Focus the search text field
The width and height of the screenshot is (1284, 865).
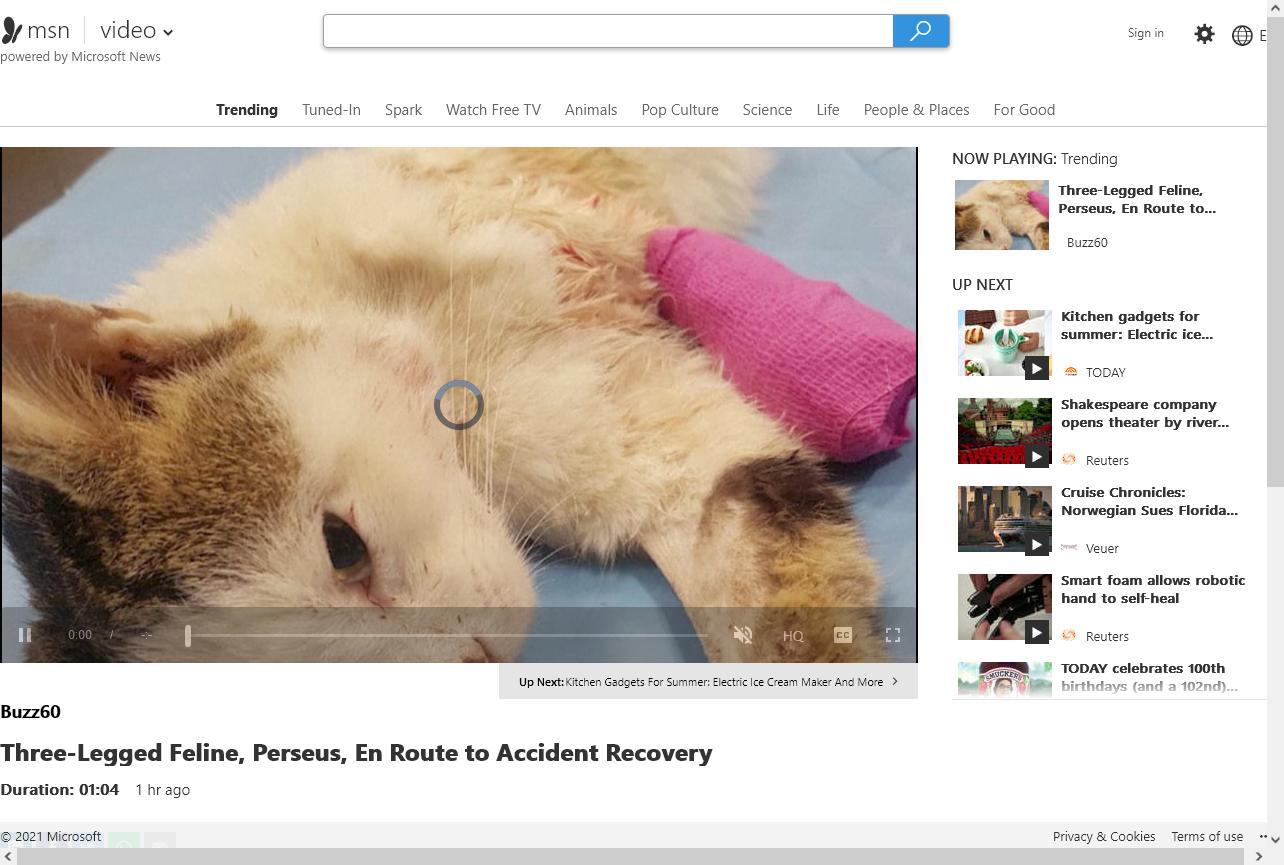coord(607,31)
